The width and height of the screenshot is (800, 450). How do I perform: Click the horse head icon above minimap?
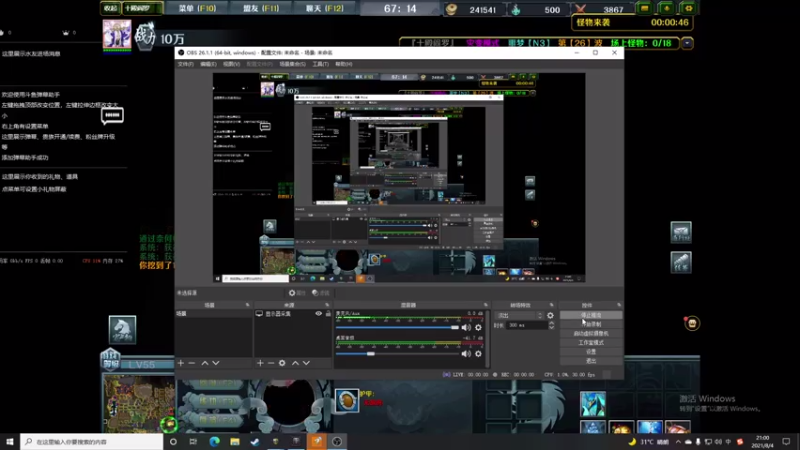pos(122,329)
